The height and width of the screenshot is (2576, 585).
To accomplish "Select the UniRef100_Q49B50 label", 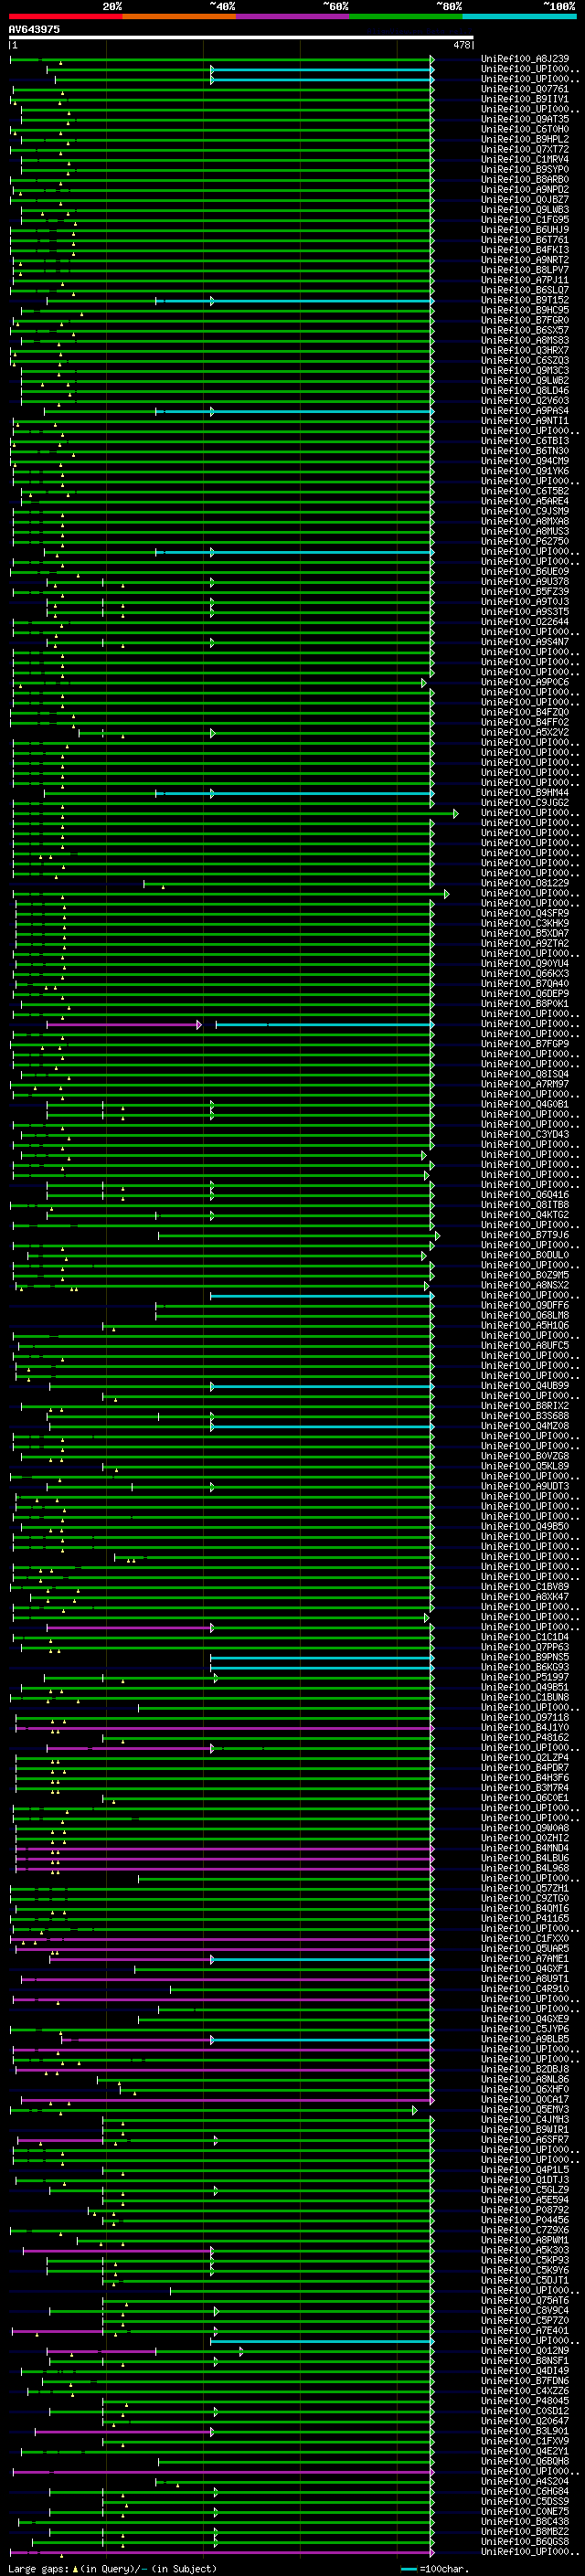I will 525,1526.
